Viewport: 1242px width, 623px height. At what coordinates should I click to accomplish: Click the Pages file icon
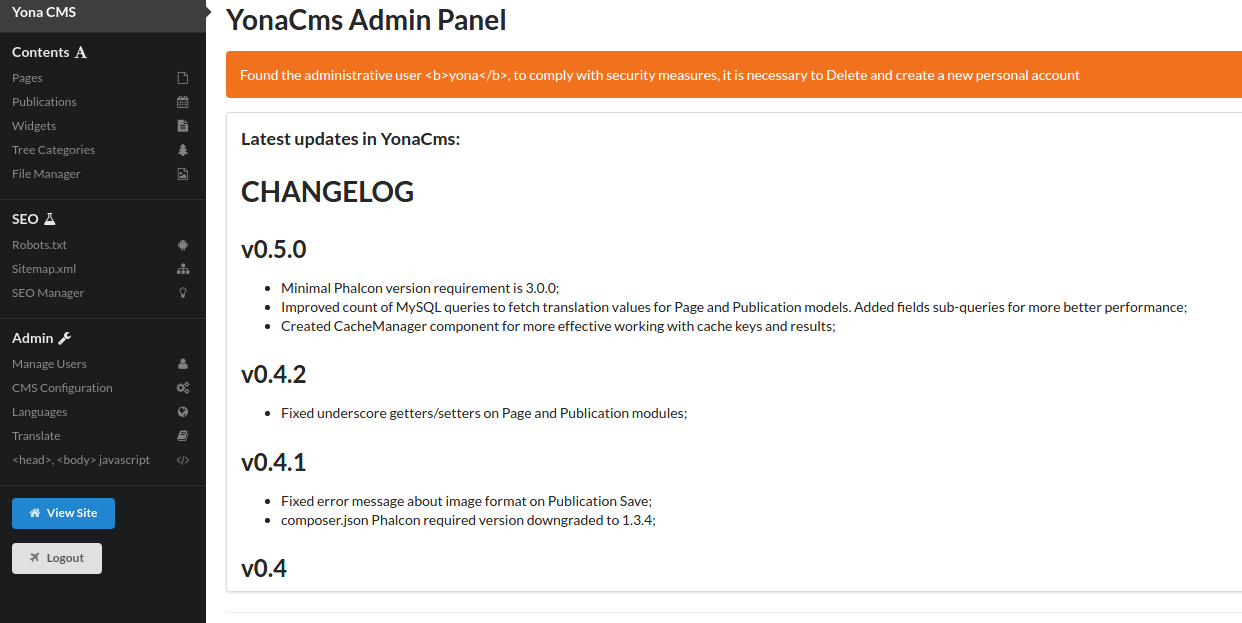coord(183,78)
